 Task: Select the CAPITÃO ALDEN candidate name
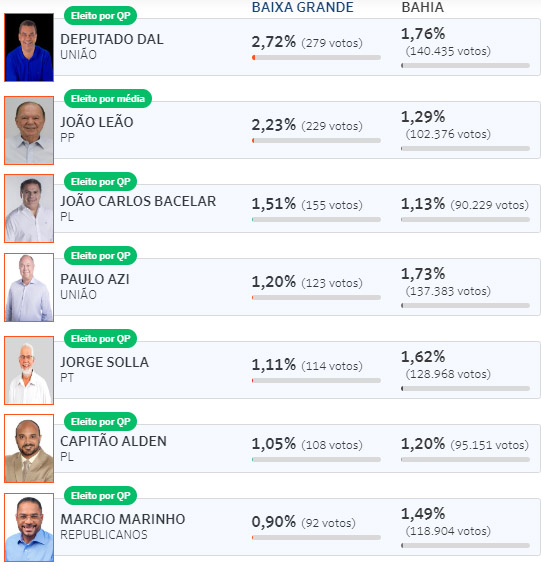114,441
